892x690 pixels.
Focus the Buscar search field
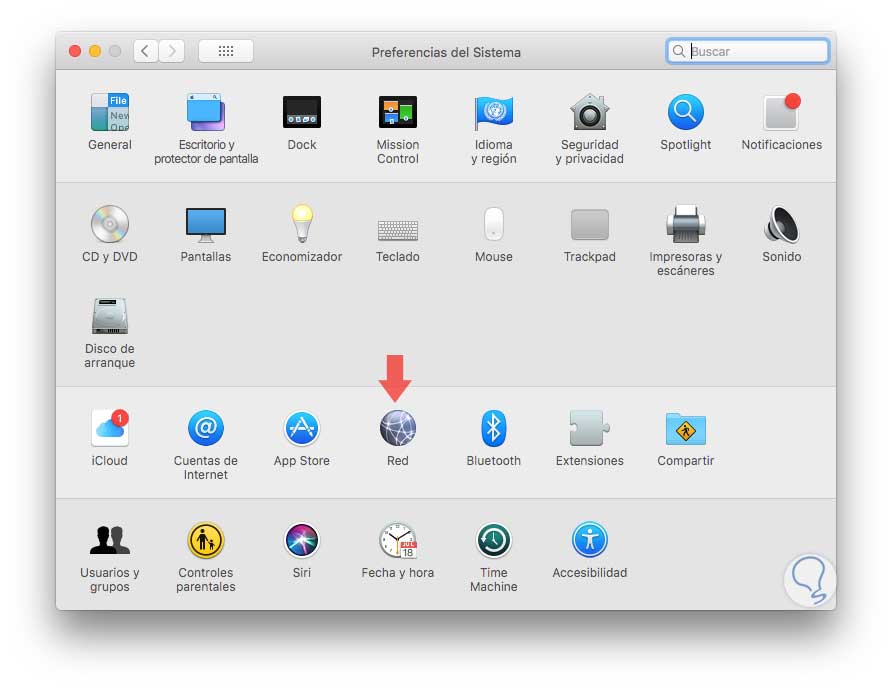748,51
